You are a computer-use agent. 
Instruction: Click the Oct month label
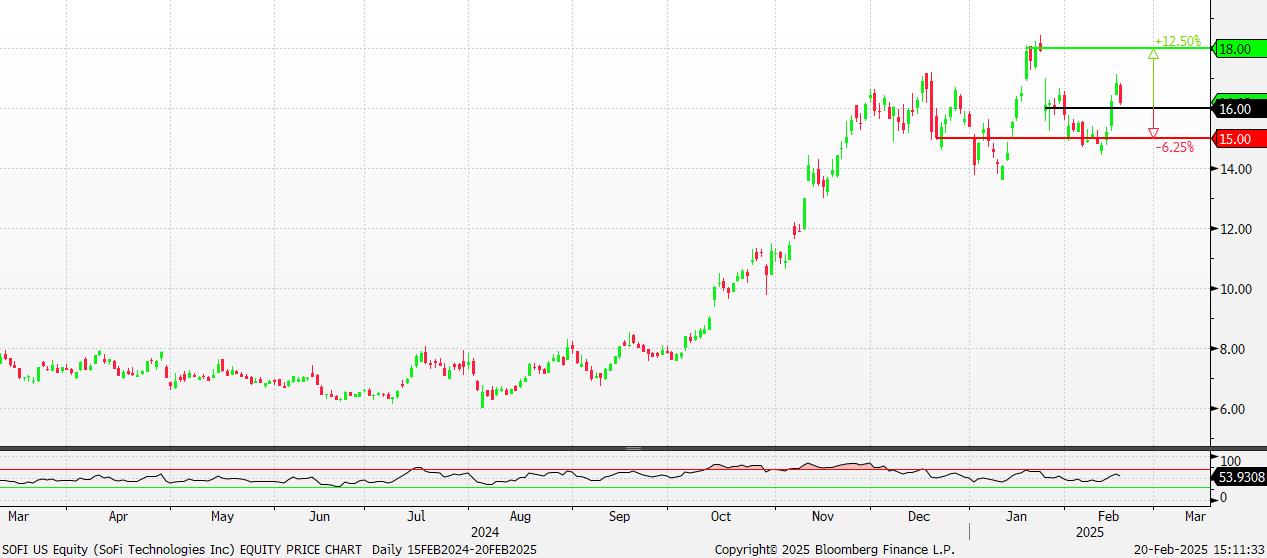pos(720,517)
